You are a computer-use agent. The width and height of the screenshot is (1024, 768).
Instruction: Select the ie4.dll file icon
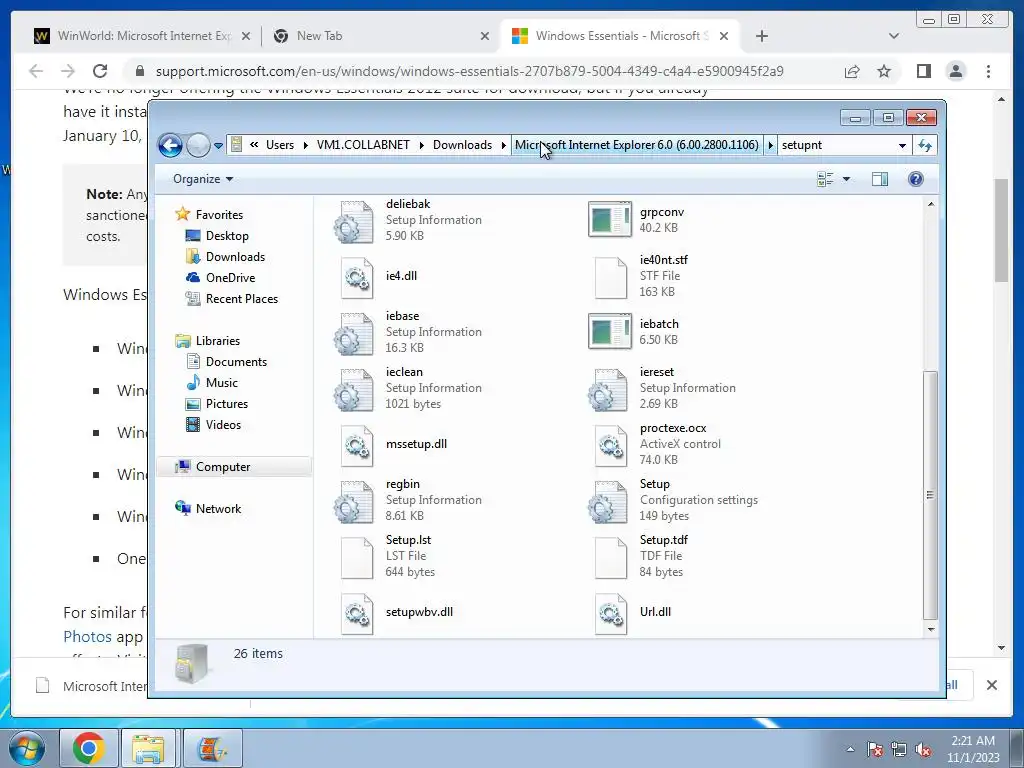357,276
